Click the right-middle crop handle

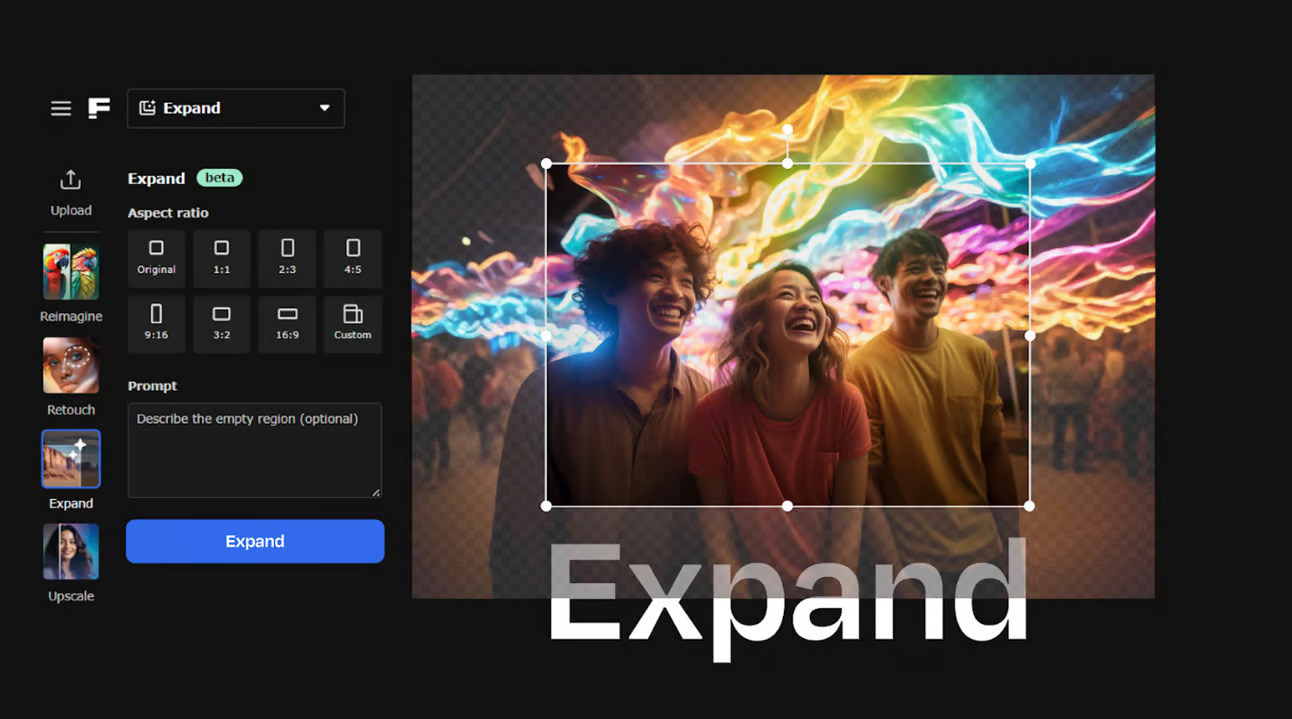click(x=1030, y=336)
